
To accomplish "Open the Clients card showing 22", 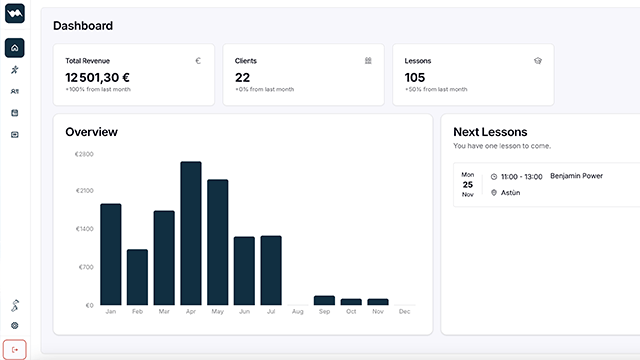I will coord(303,75).
